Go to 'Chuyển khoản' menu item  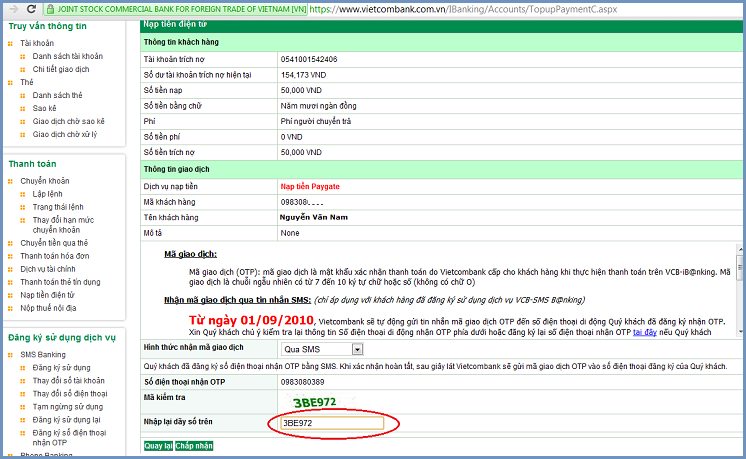pos(45,181)
